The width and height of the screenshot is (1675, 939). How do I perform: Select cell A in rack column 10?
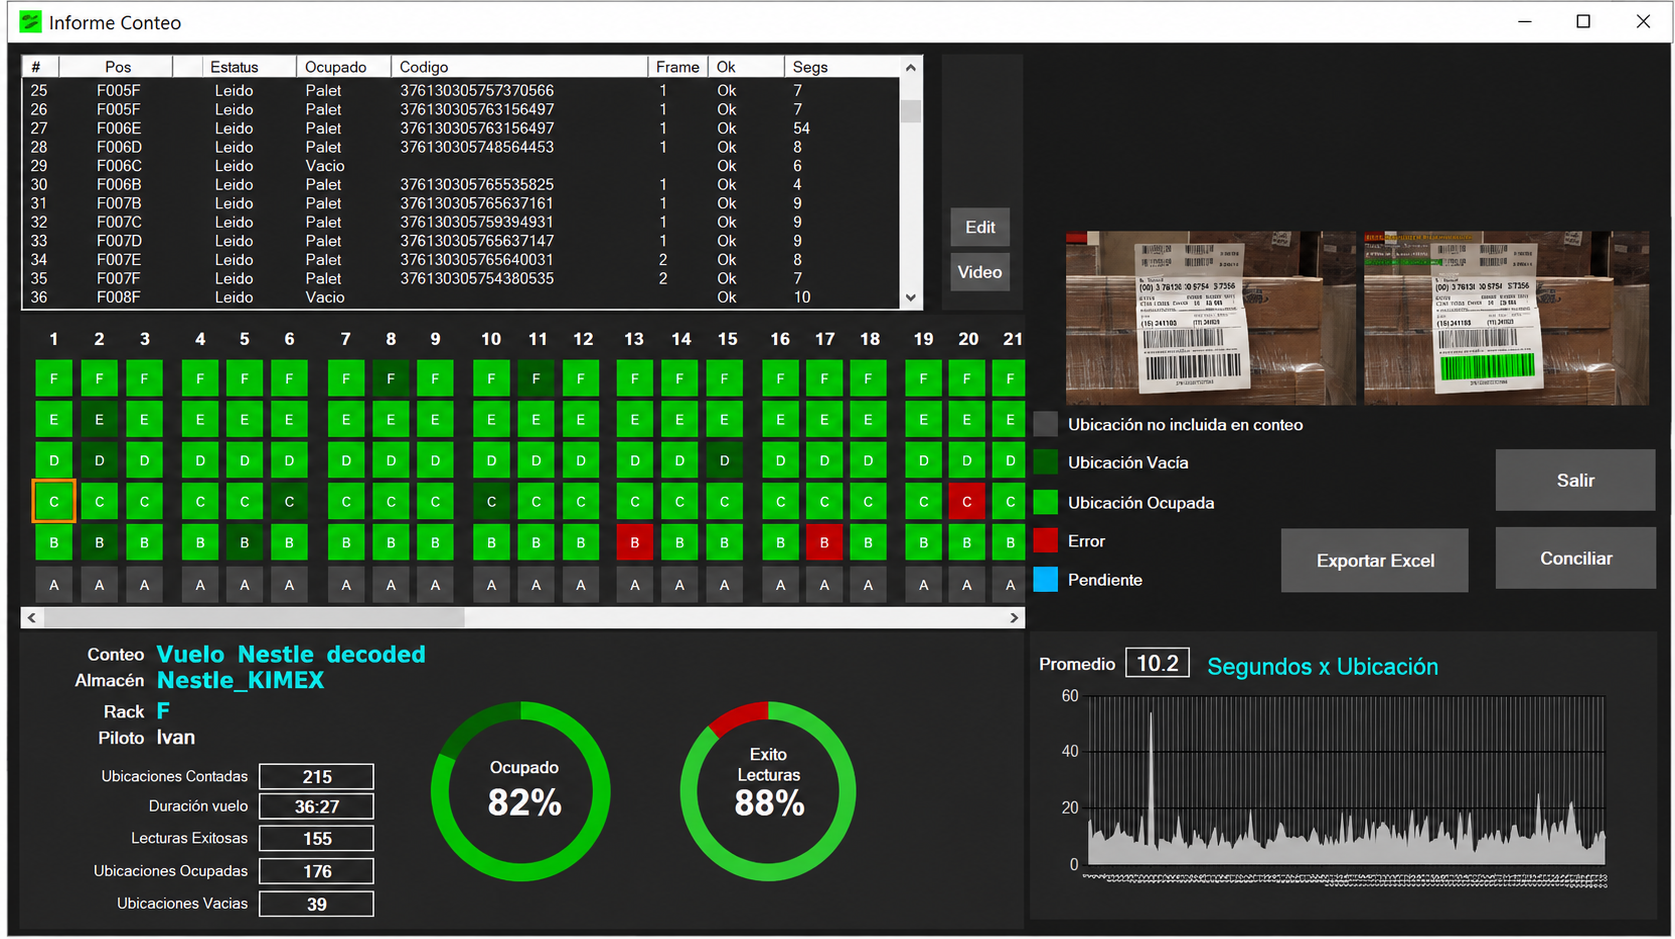point(491,585)
